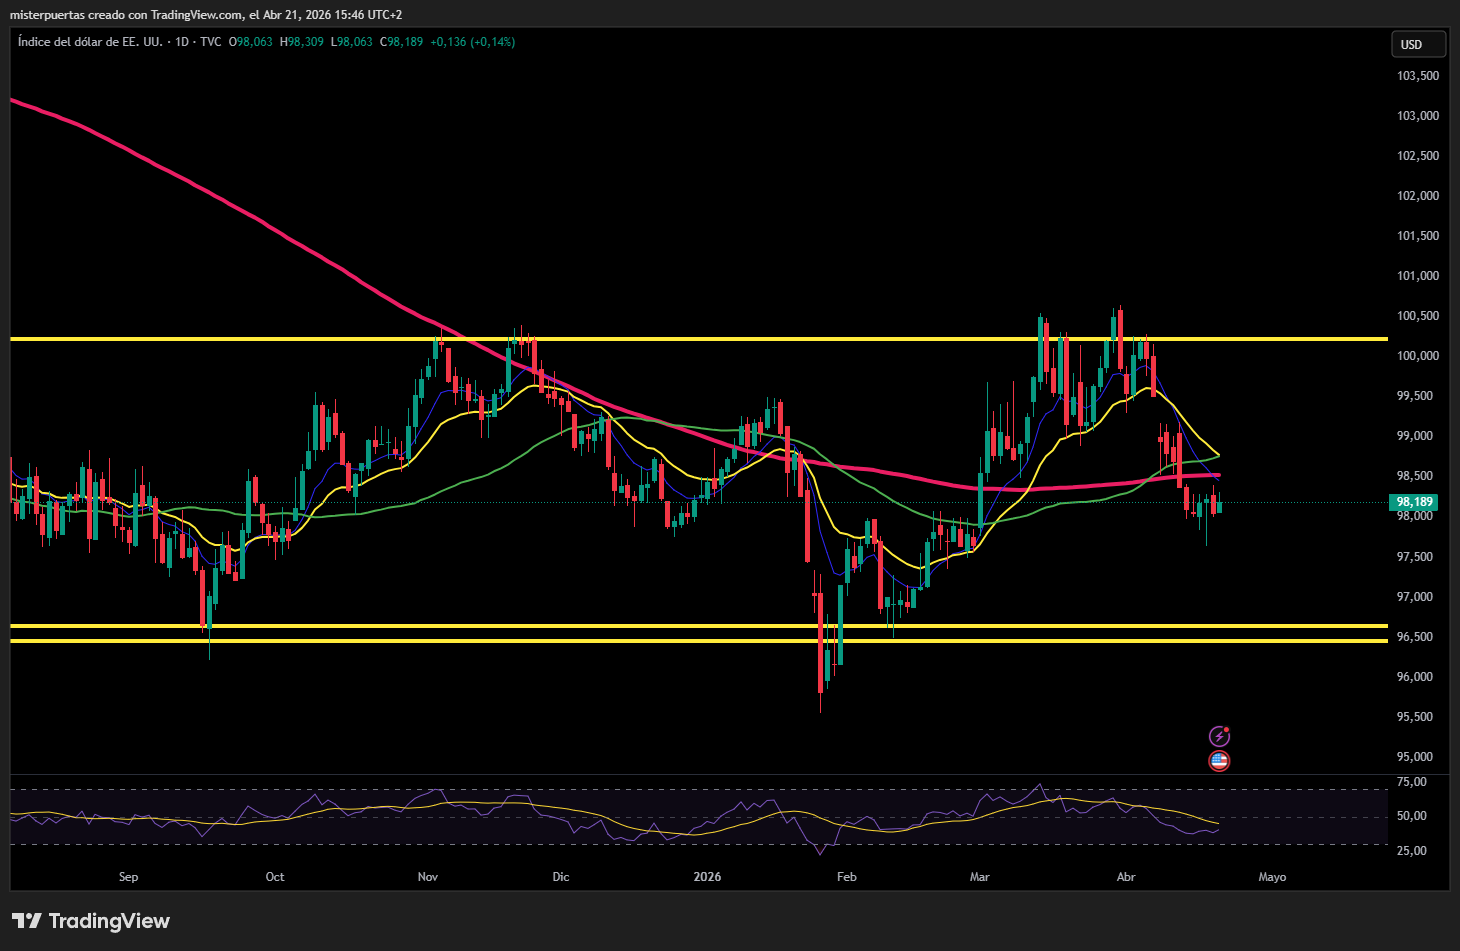This screenshot has height=951, width=1460.
Task: Click the 95,000 level on the price scale
Action: [x=1417, y=757]
